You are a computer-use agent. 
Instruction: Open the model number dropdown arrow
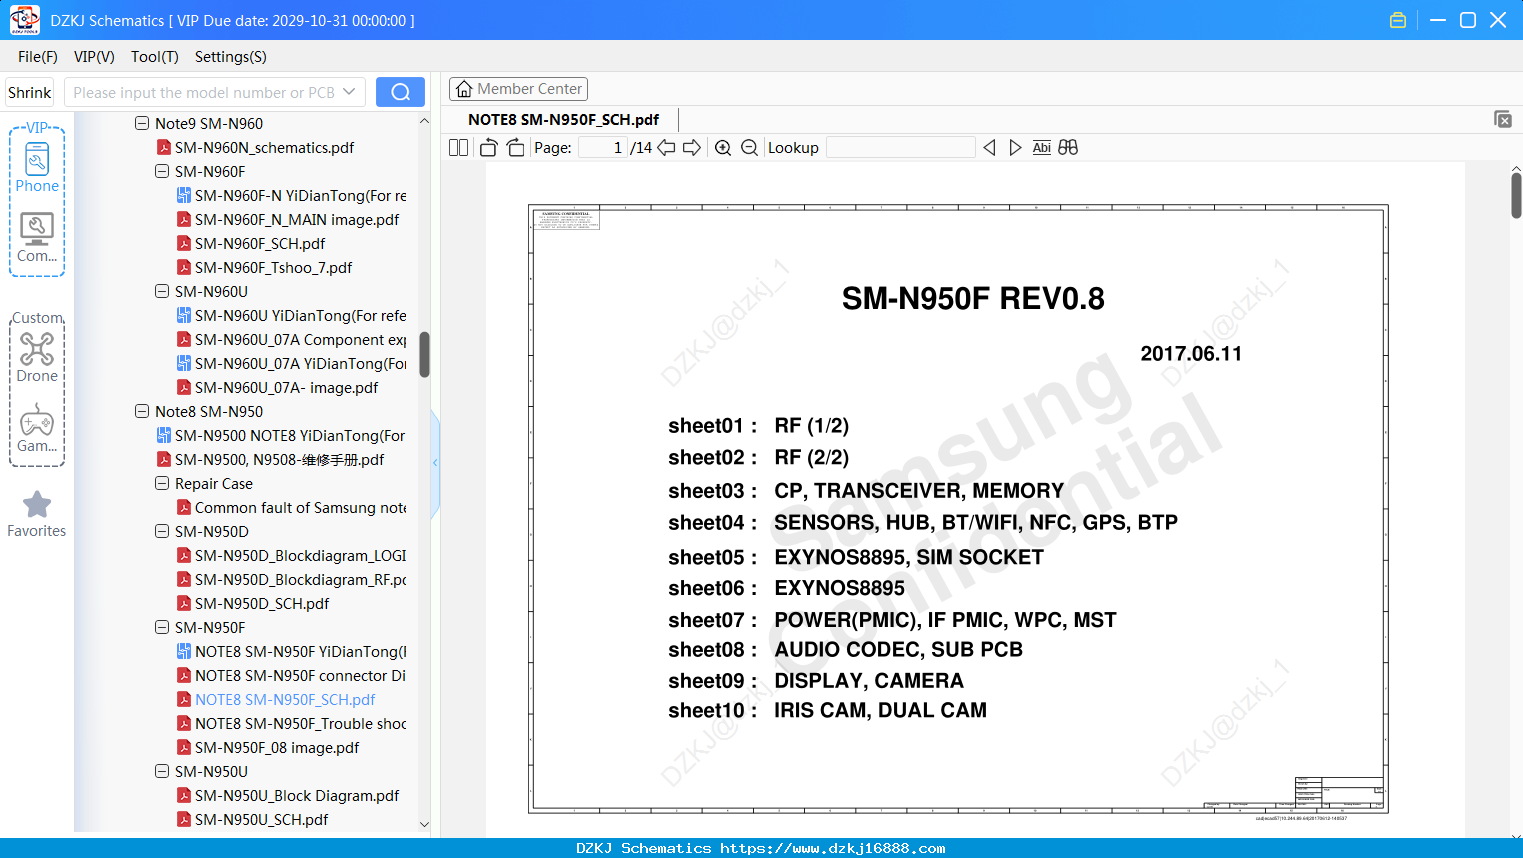349,92
